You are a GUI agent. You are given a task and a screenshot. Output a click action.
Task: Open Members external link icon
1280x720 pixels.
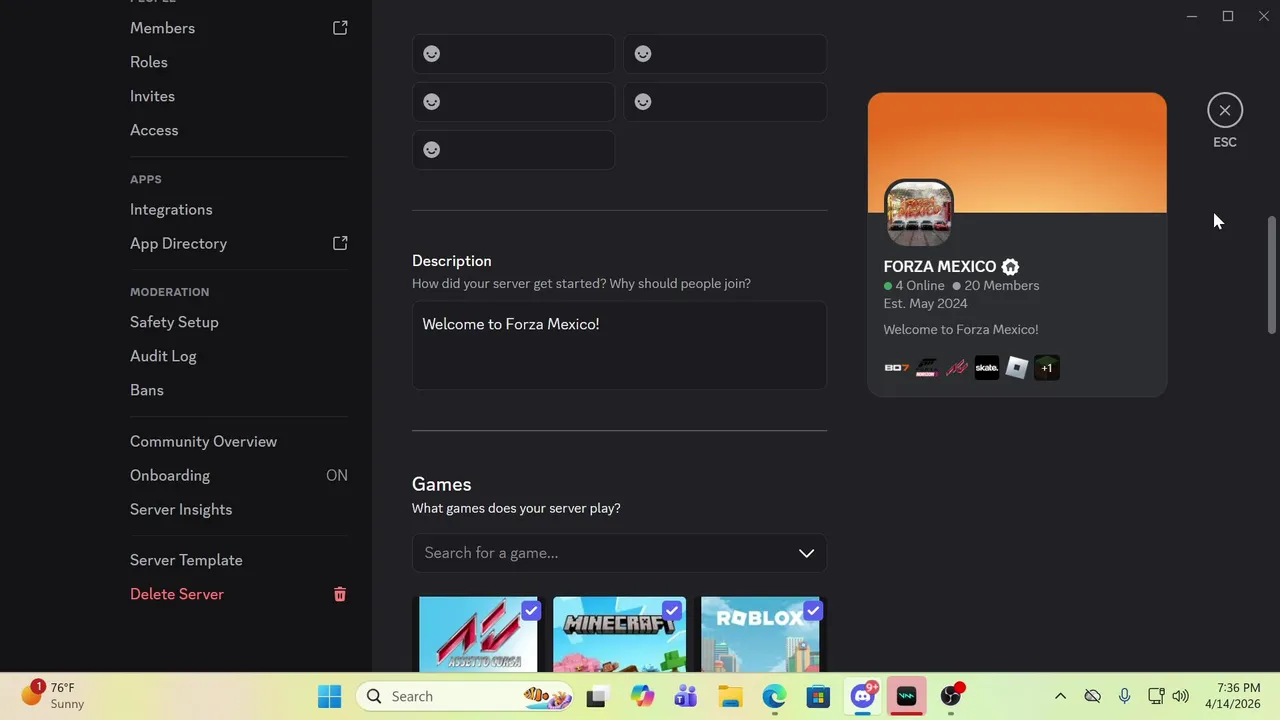tap(340, 28)
